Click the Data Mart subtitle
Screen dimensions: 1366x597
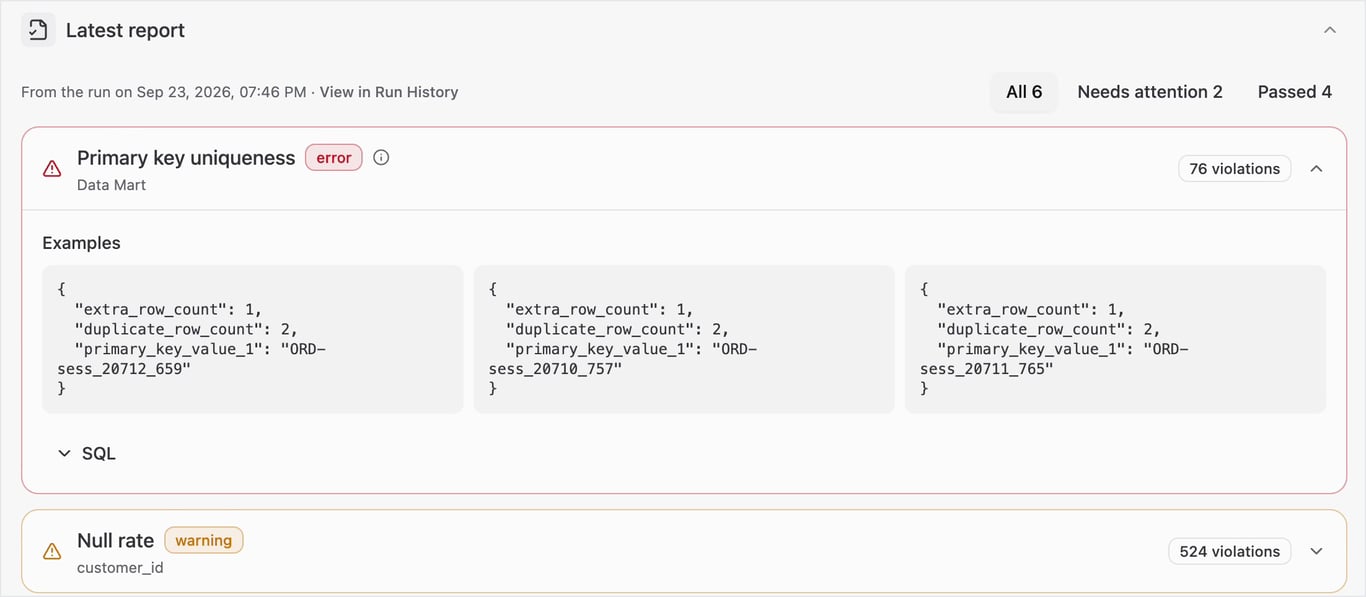pyautogui.click(x=111, y=185)
